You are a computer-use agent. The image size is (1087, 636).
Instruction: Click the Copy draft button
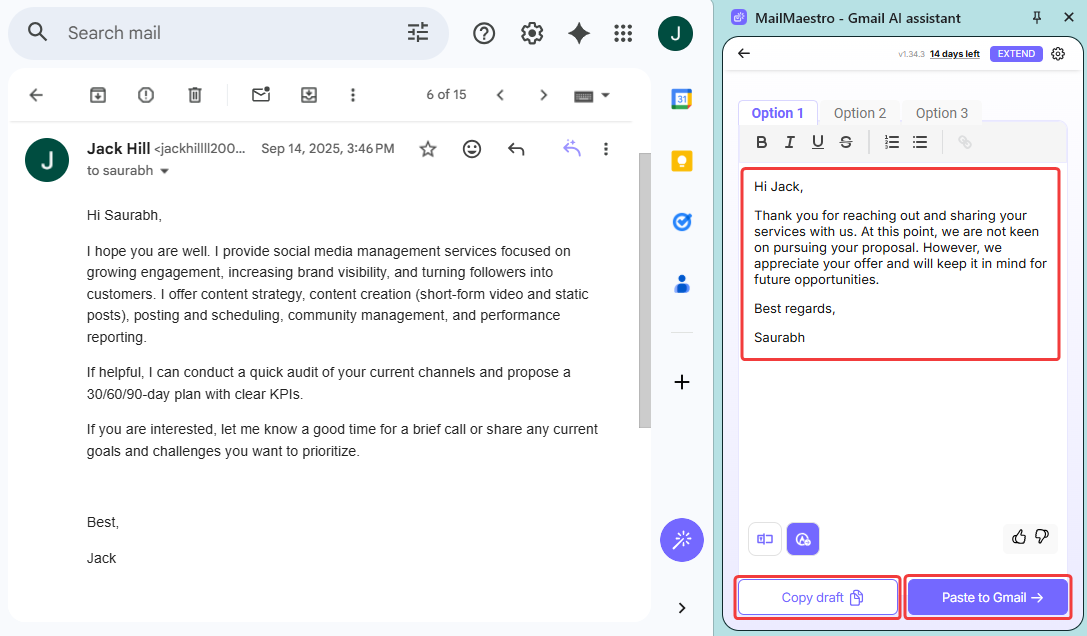(818, 597)
